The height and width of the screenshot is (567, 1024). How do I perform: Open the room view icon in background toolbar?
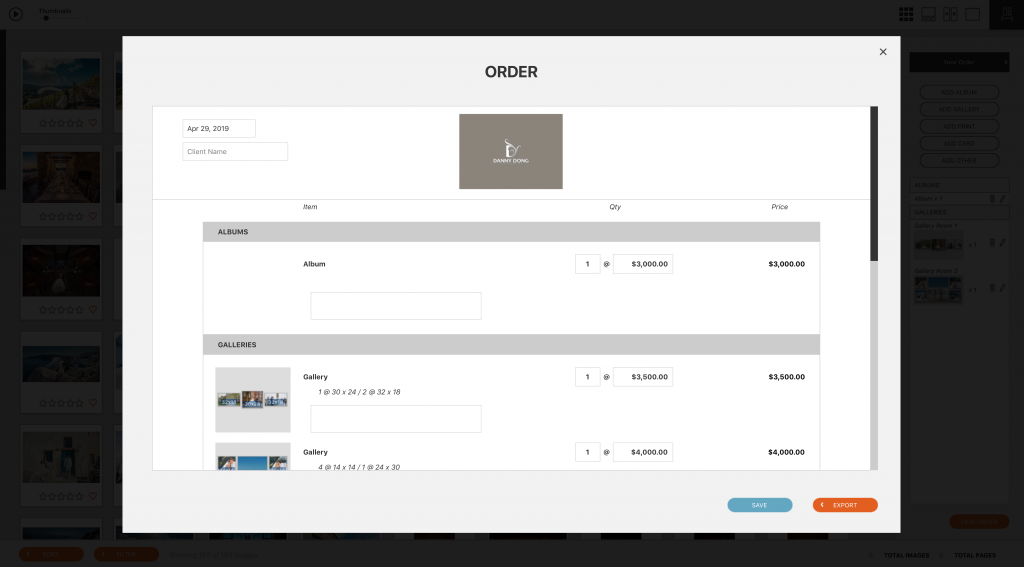[1006, 14]
